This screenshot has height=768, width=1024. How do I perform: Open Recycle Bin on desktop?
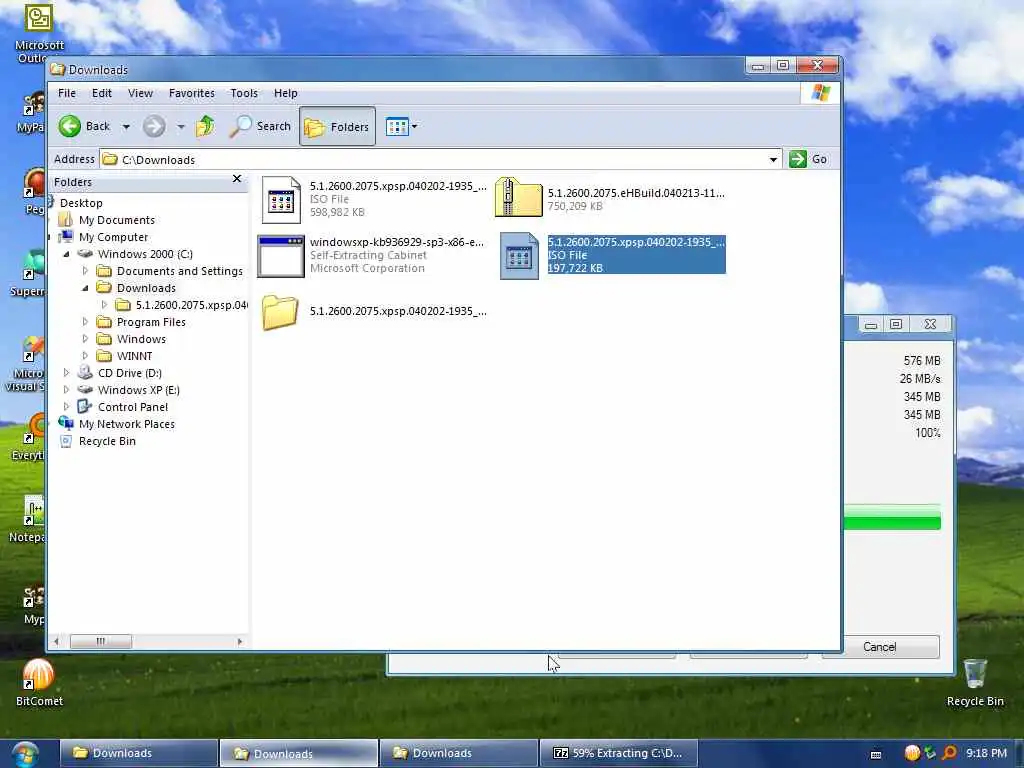974,683
